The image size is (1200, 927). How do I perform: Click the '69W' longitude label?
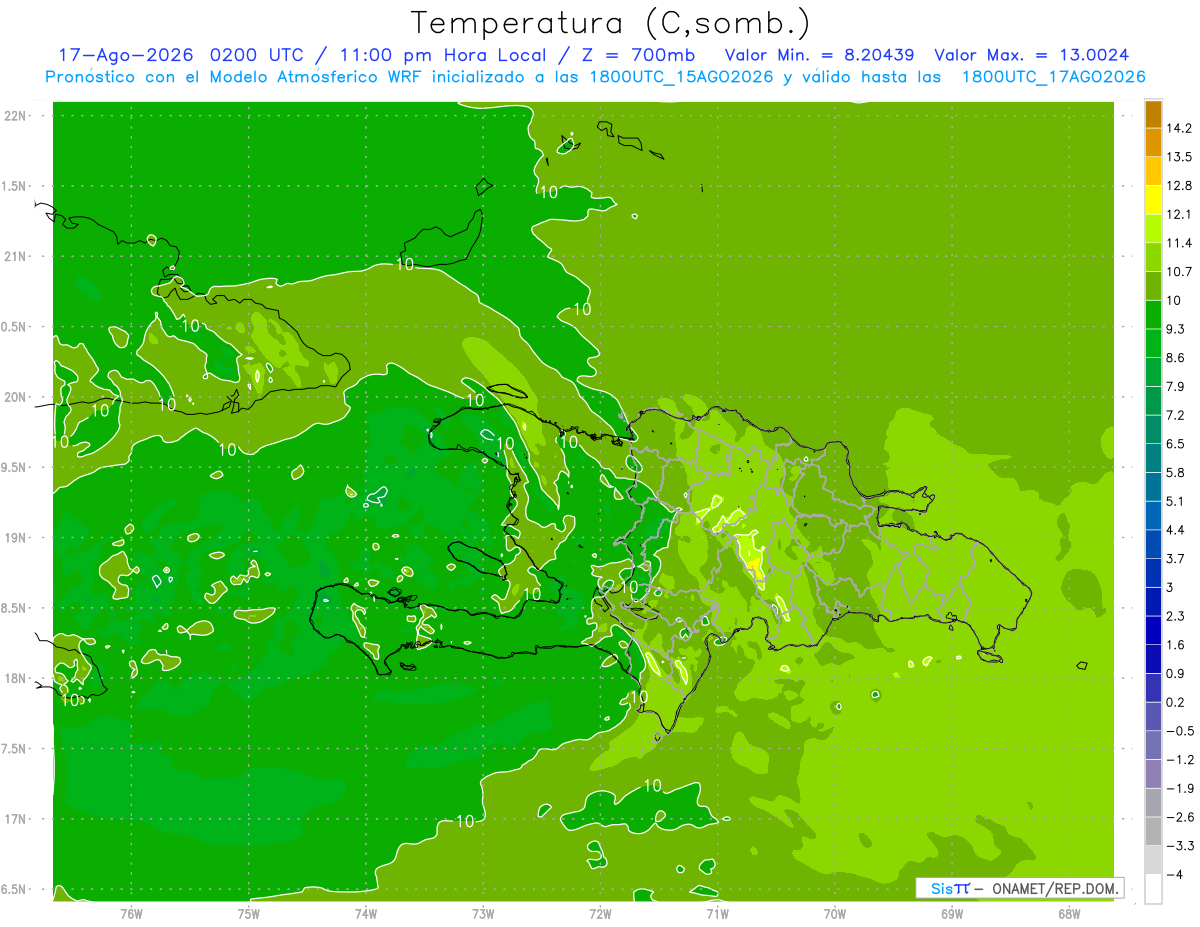pyautogui.click(x=952, y=913)
